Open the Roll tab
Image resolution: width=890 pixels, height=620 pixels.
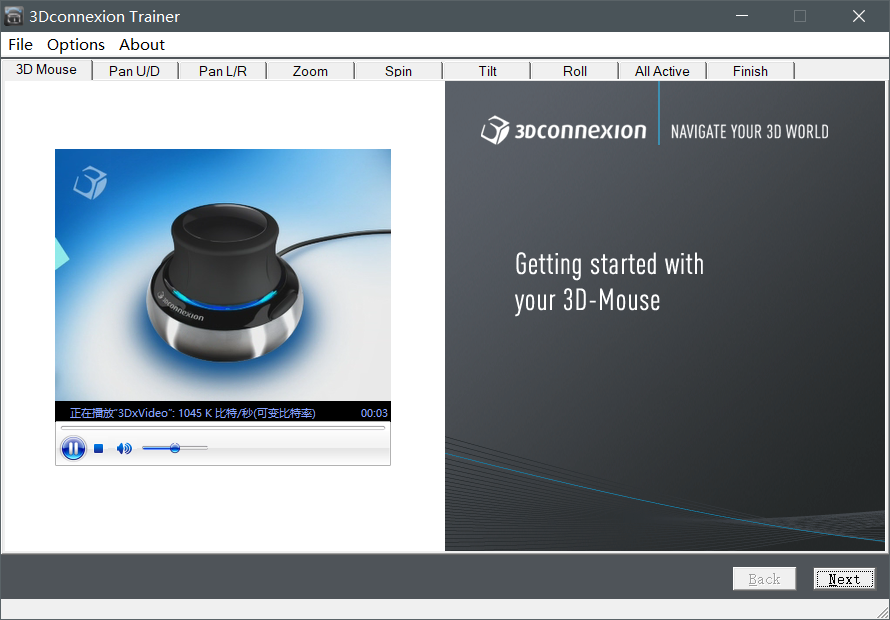click(x=575, y=71)
